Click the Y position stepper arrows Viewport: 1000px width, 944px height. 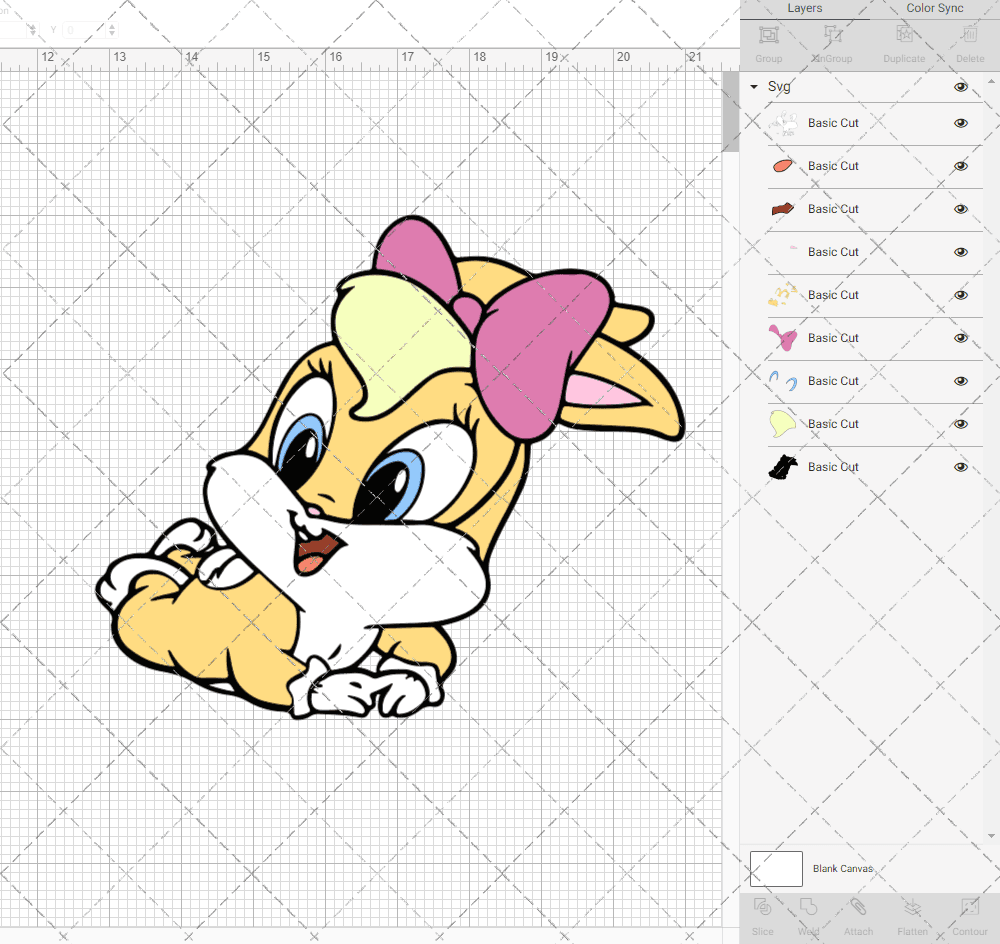(112, 29)
